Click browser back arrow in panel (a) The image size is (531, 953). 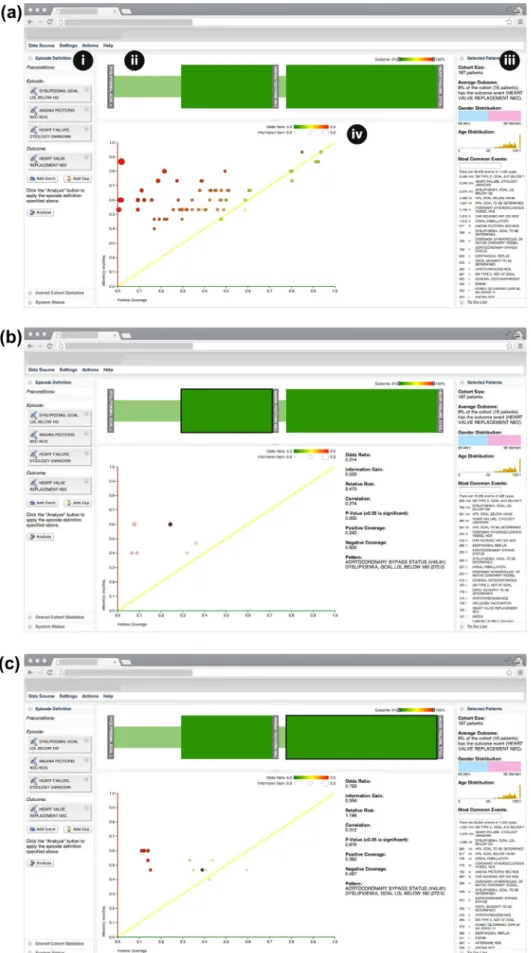(30, 21)
